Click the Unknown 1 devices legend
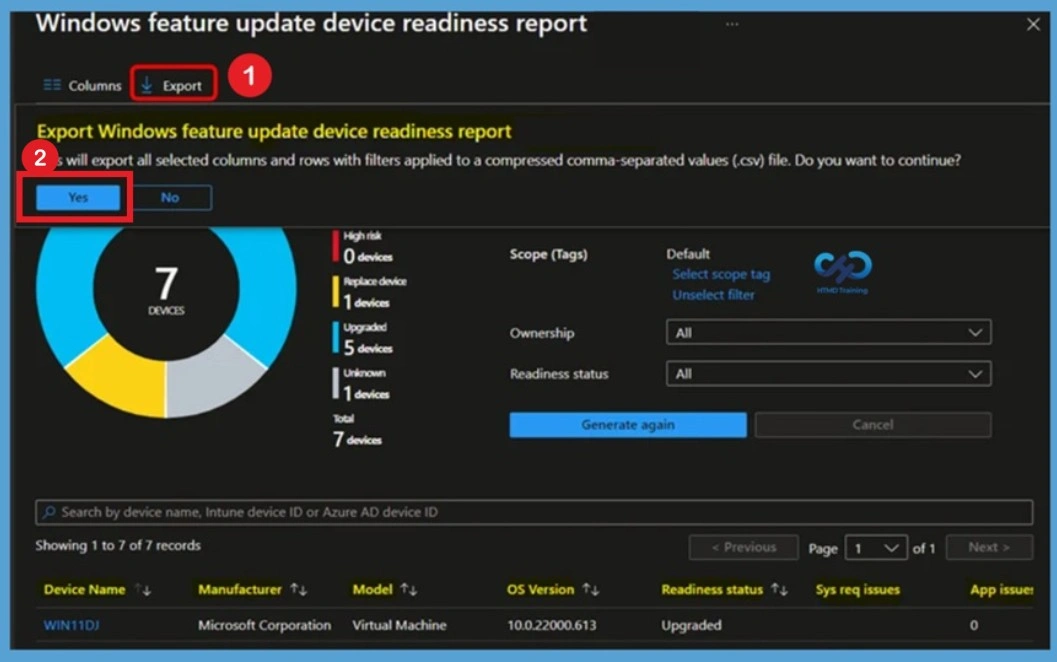 361,385
